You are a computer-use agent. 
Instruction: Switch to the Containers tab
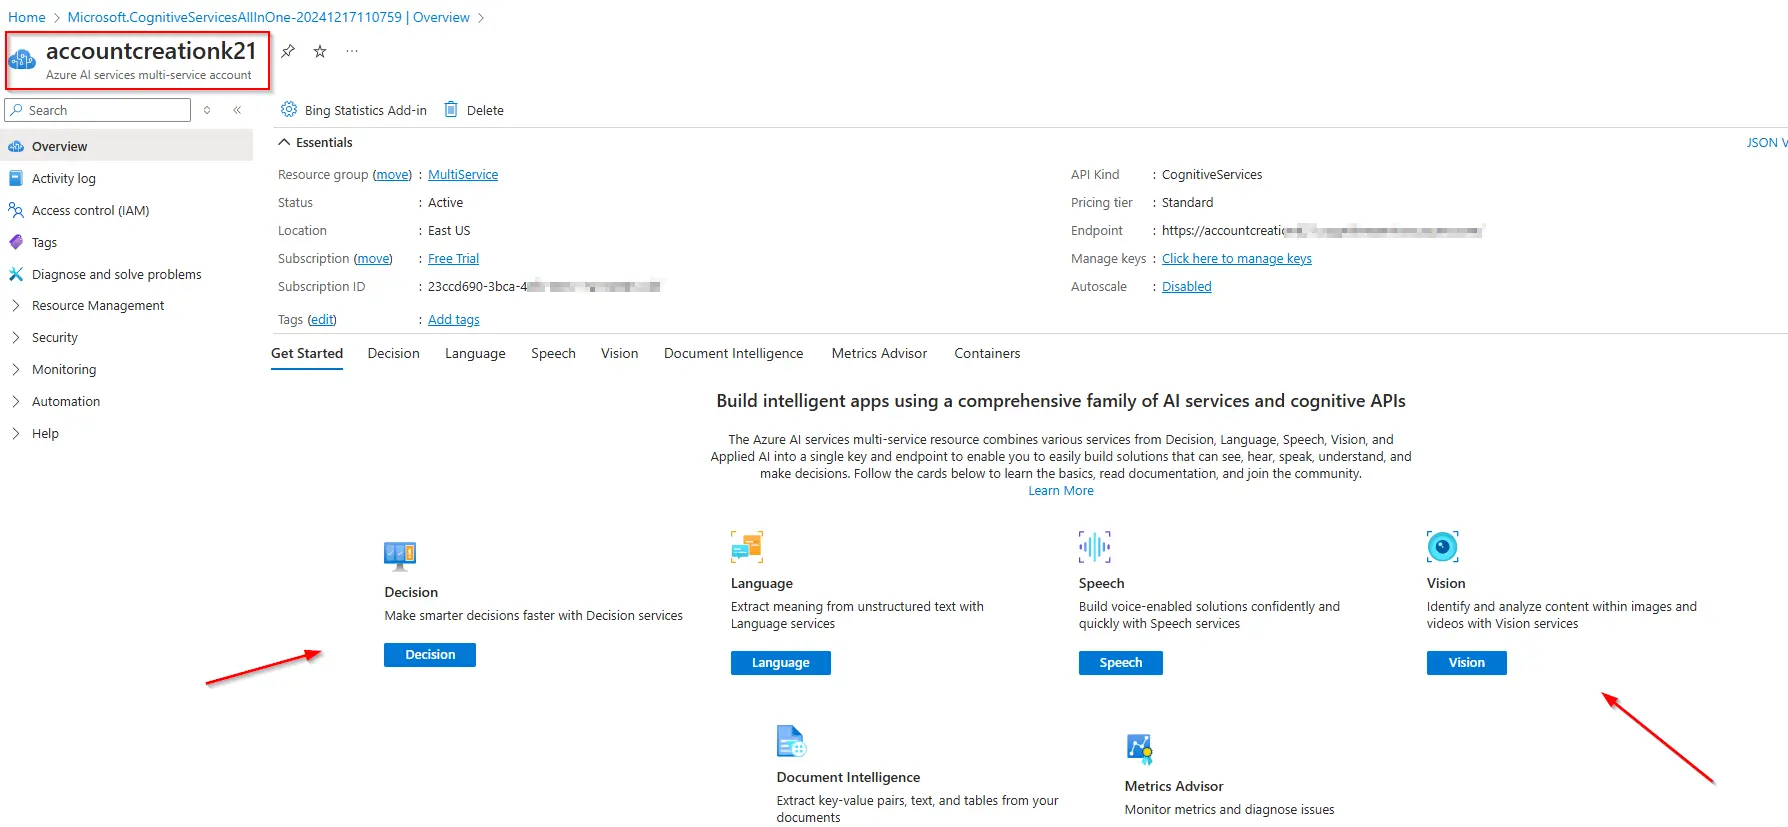(x=987, y=353)
